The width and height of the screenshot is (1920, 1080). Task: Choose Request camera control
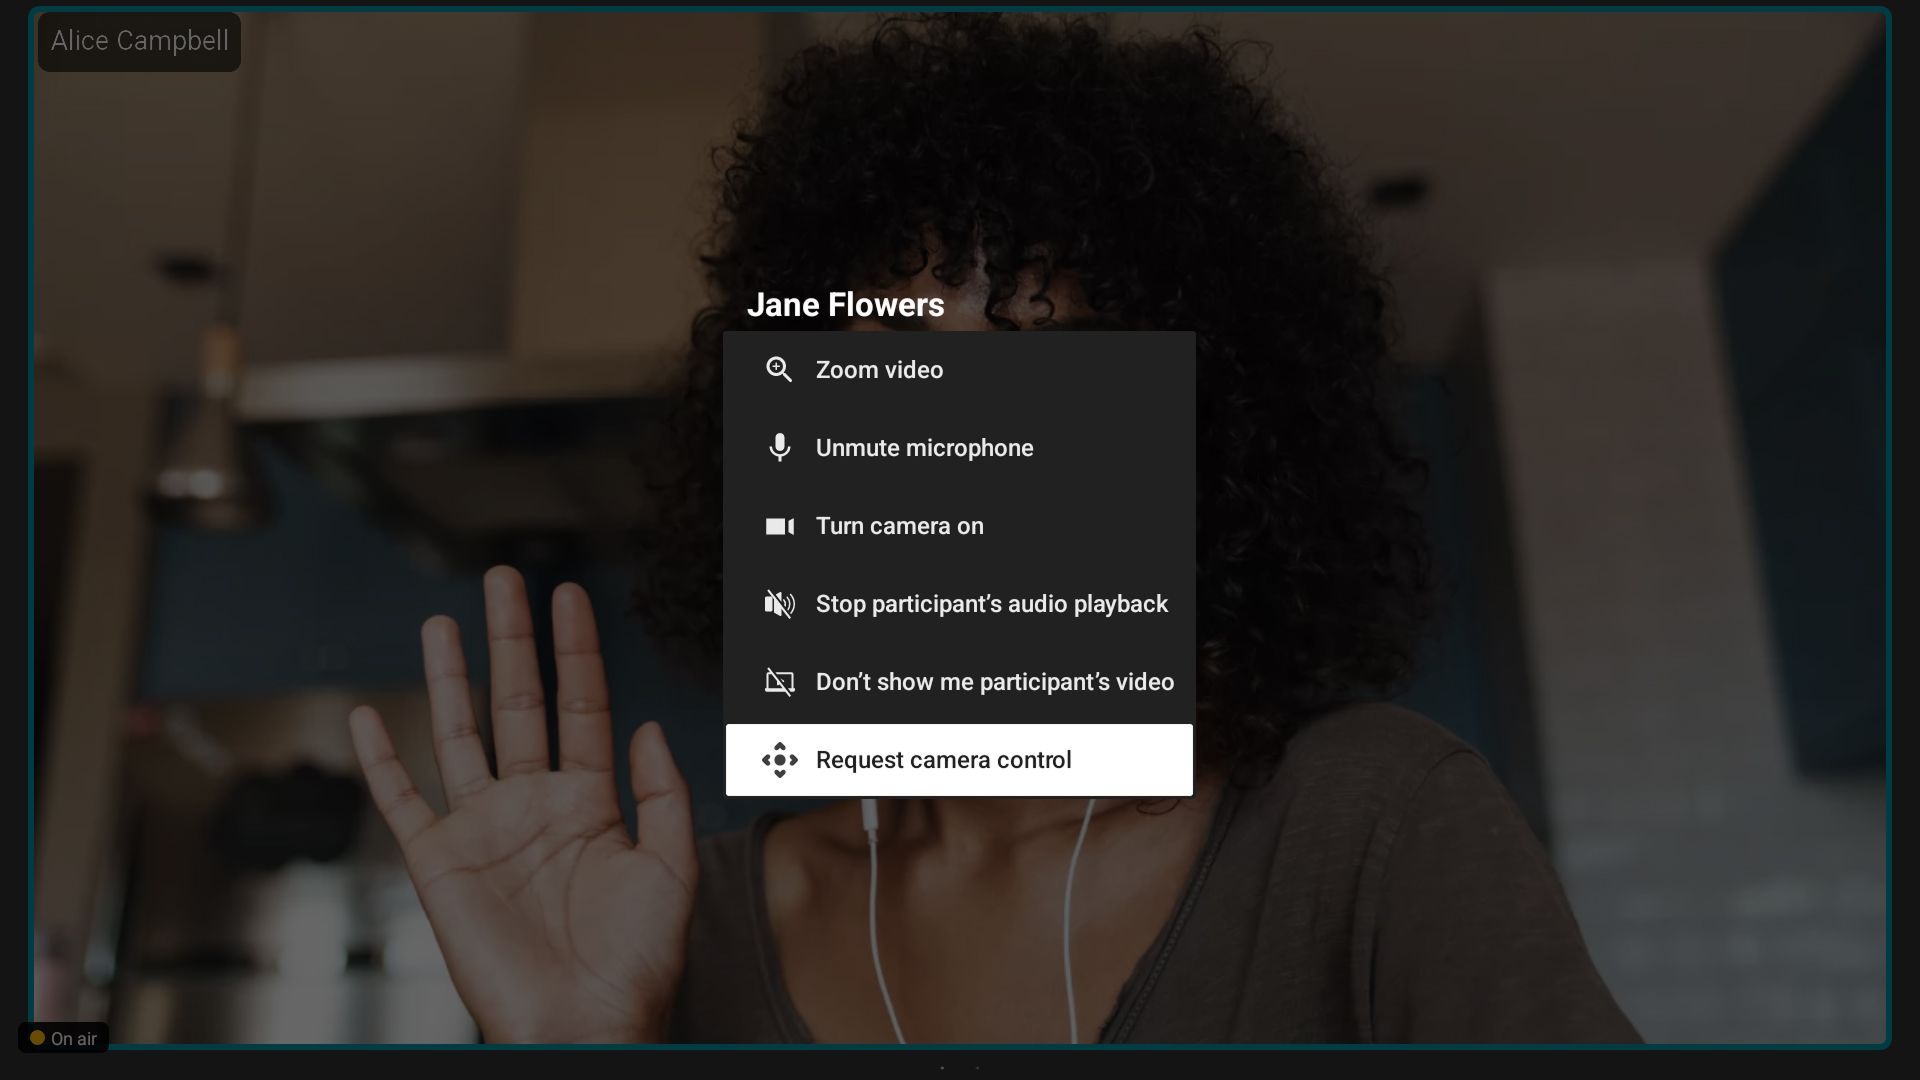[x=959, y=760]
